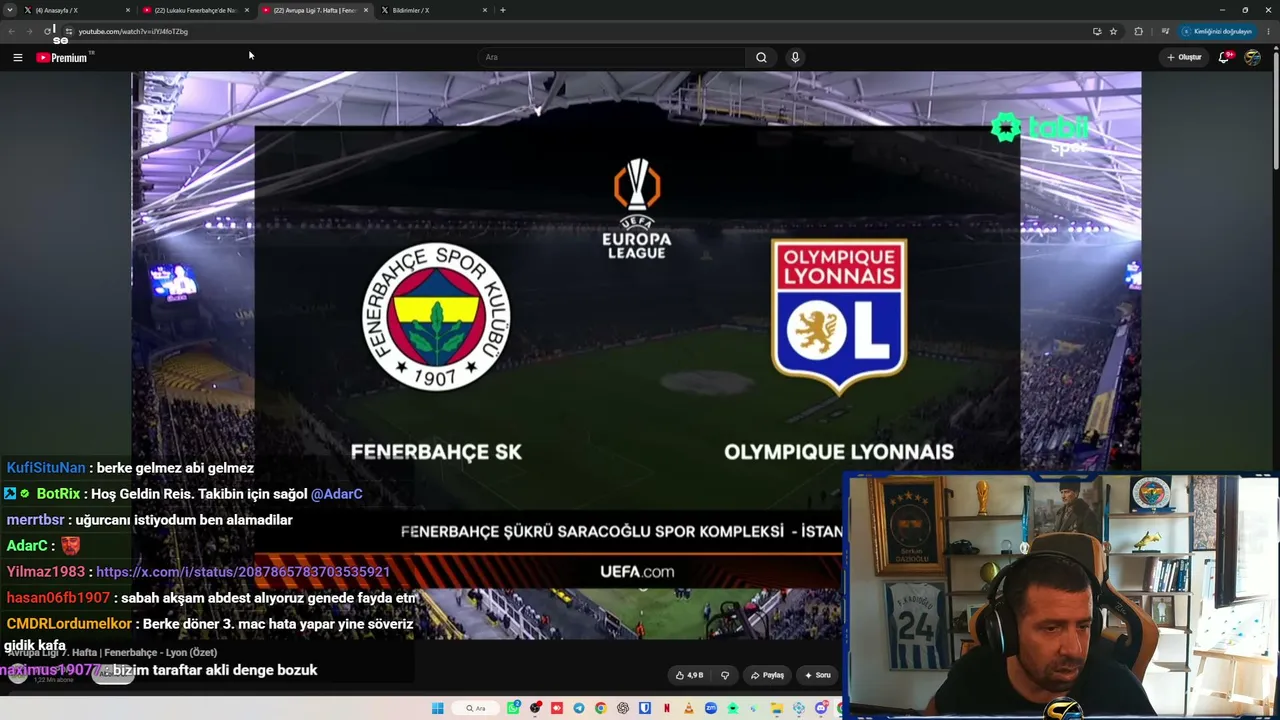The width and height of the screenshot is (1280, 720).
Task: Open the Chrome tab search dropdown arrow
Action: (10, 10)
